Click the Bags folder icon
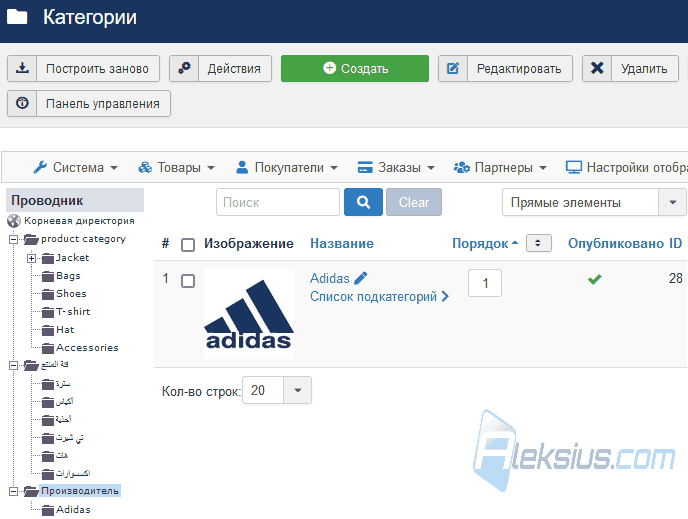 [48, 276]
